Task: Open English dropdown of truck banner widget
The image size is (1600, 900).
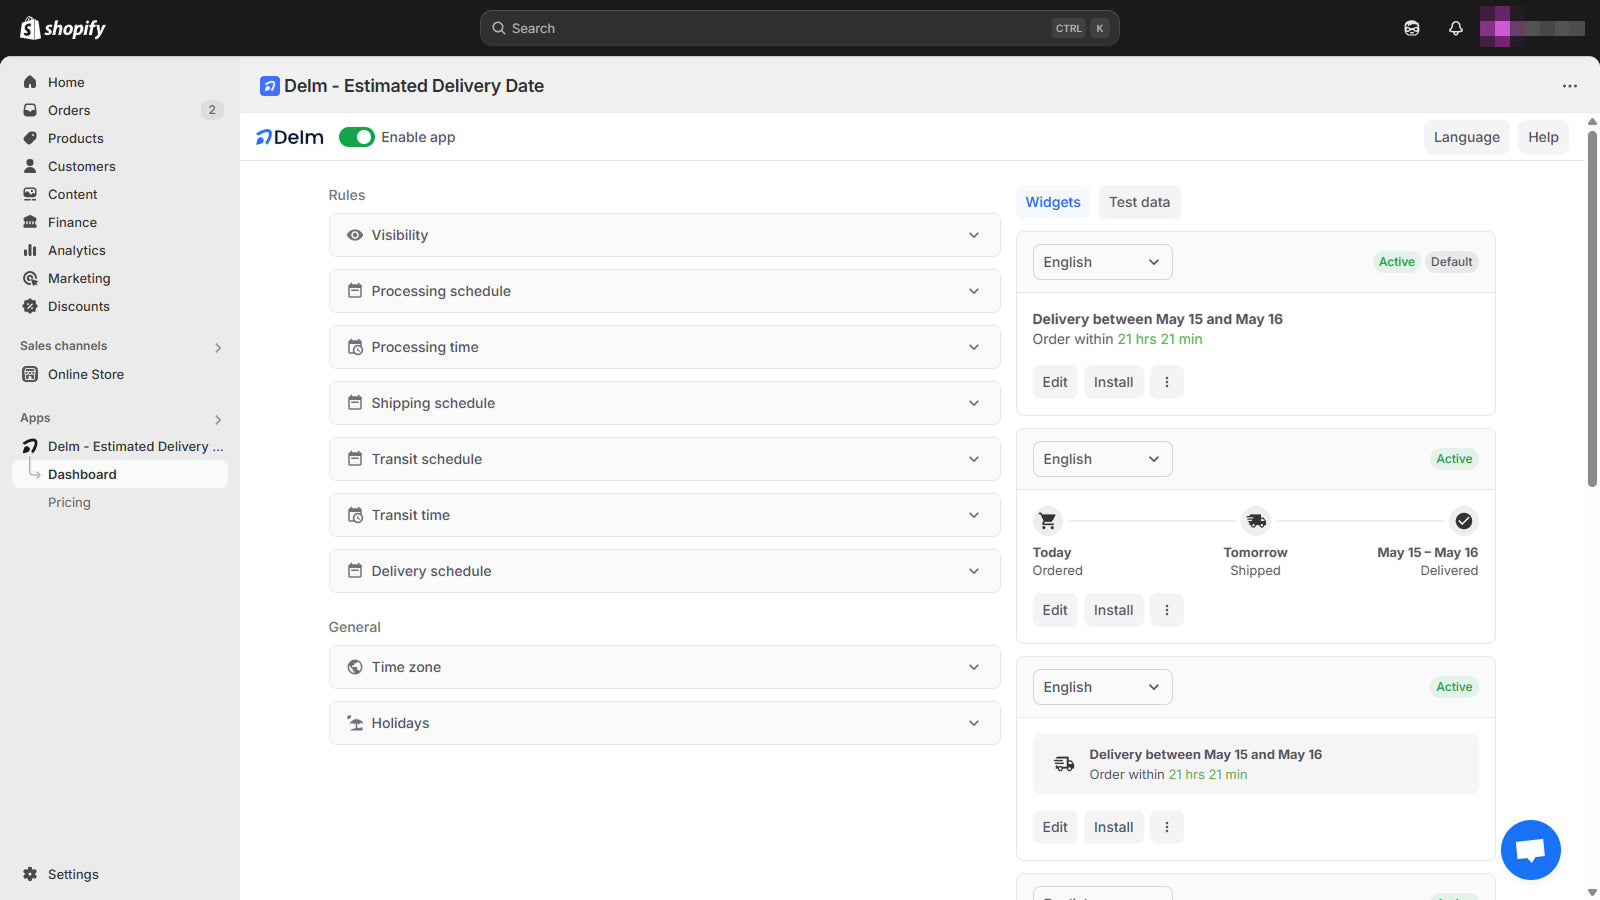Action: tap(1102, 687)
